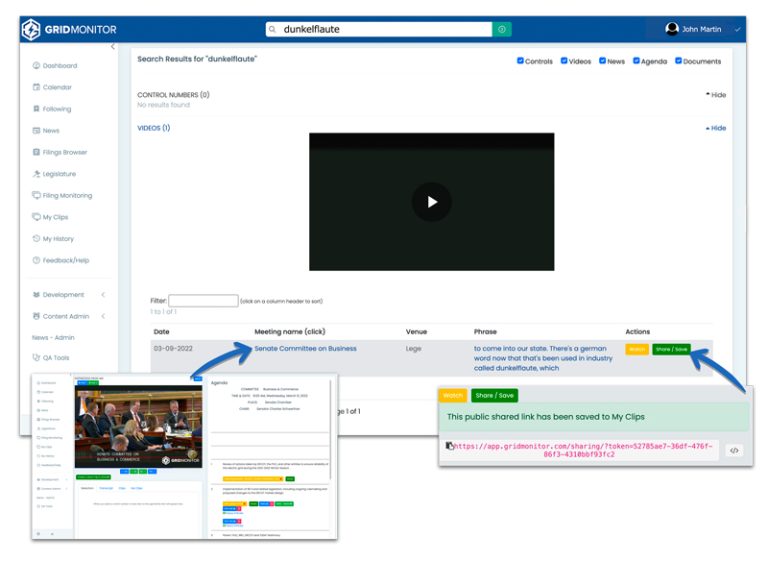Click the Content Admin icon

tap(36, 316)
